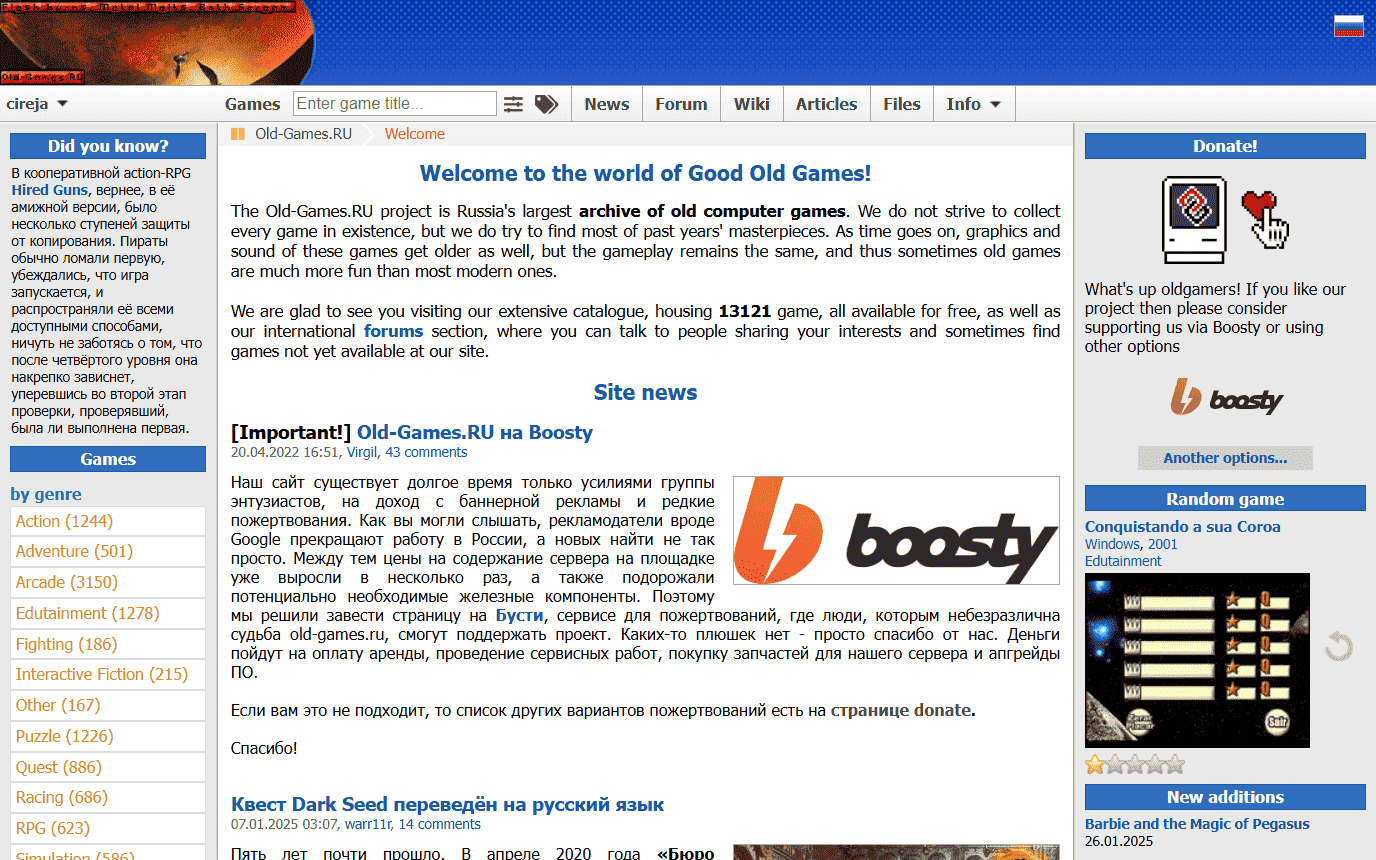This screenshot has width=1376, height=860.
Task: Click the tags icon beside search
Action: pyautogui.click(x=546, y=104)
